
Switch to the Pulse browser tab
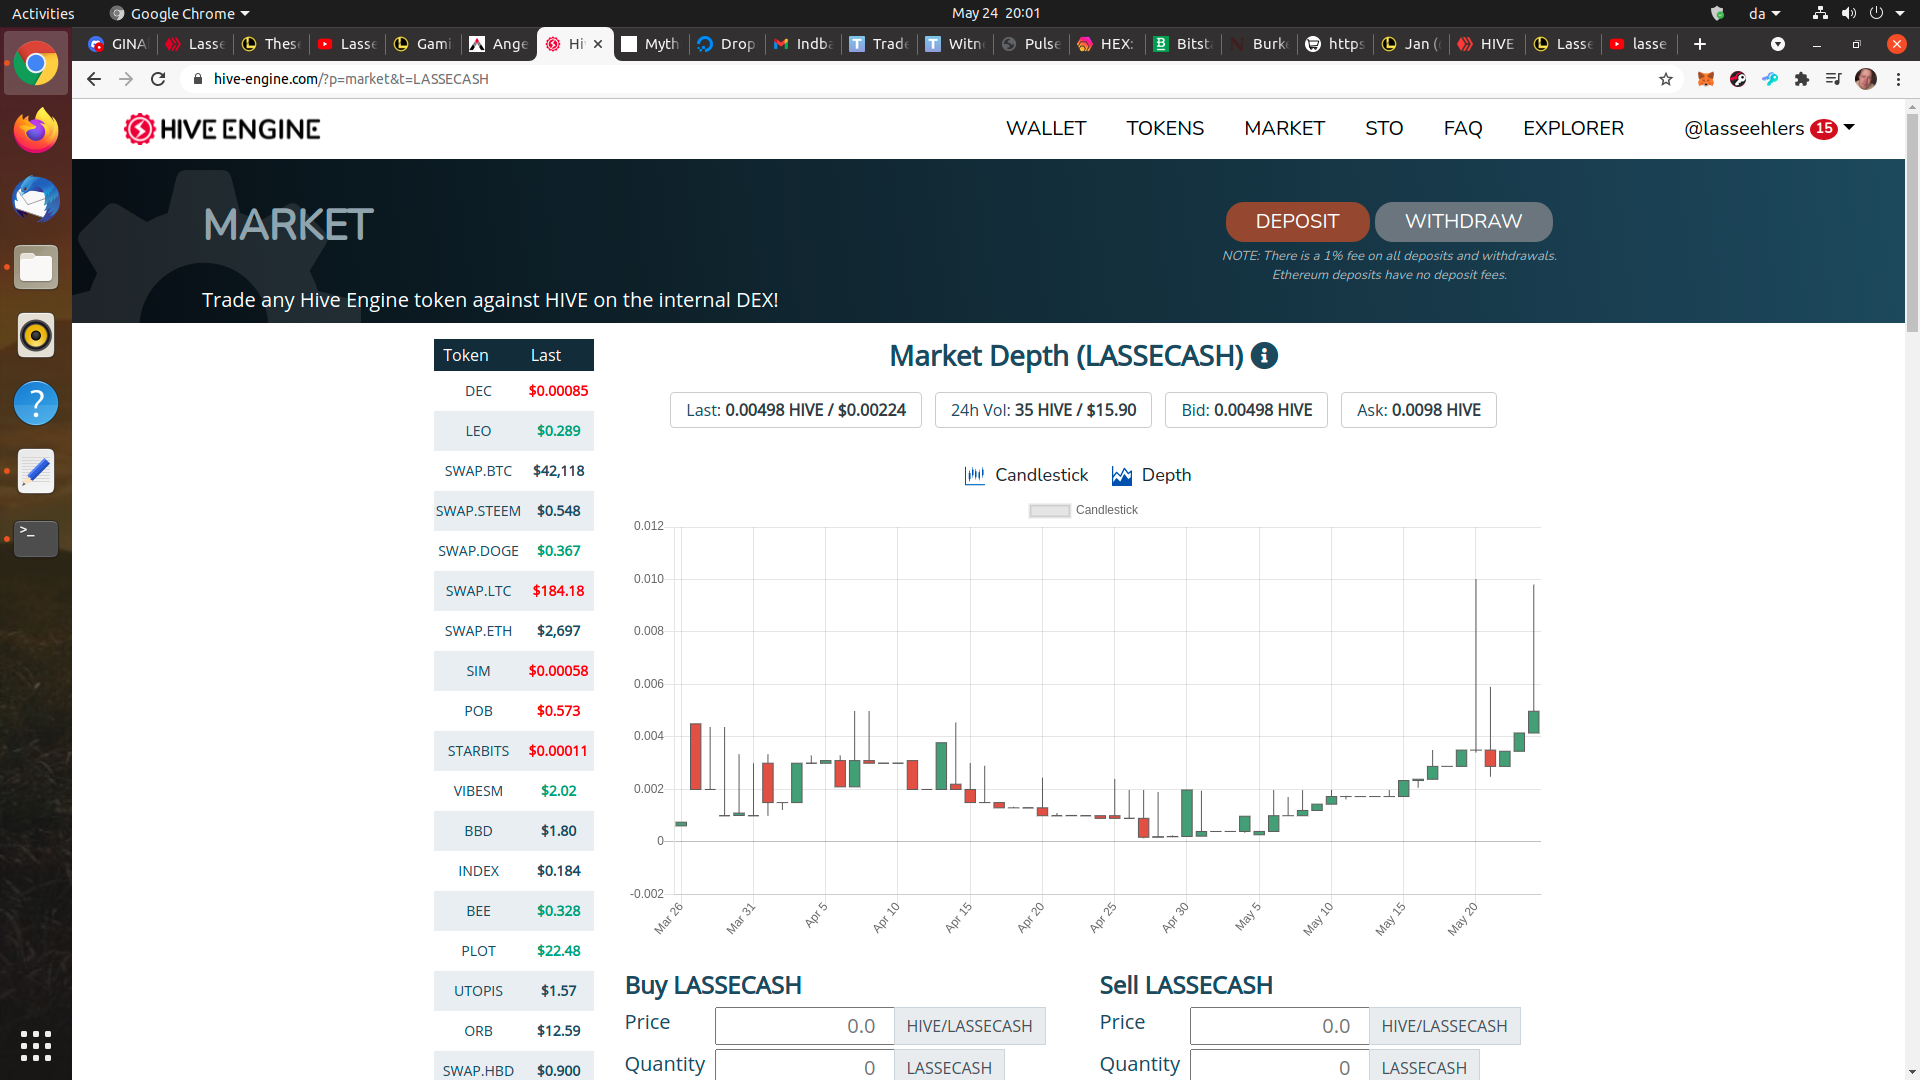1032,44
